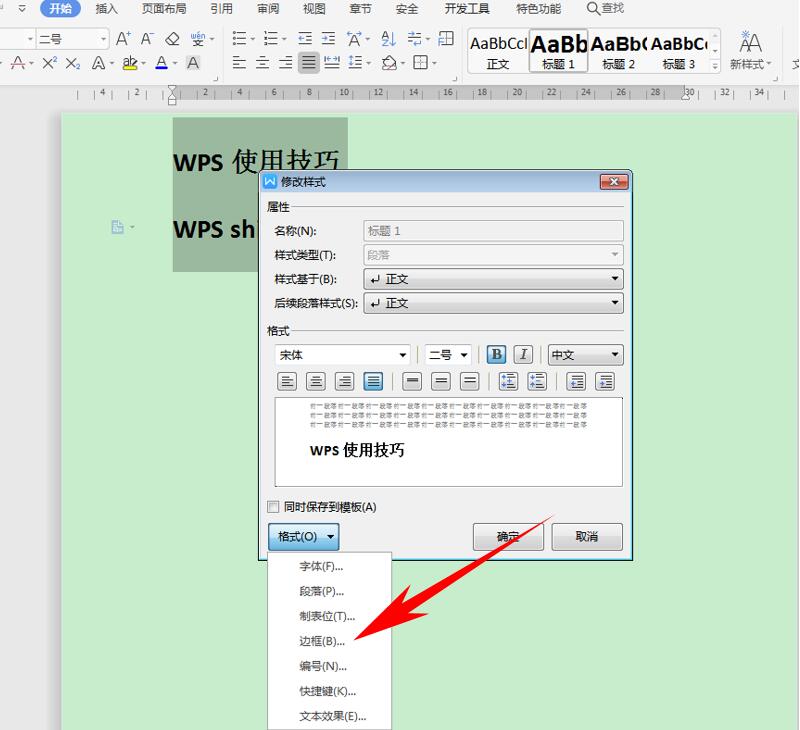Viewport: 800px width, 730px height.
Task: Open the 后续段落样式 dropdown
Action: coord(493,303)
